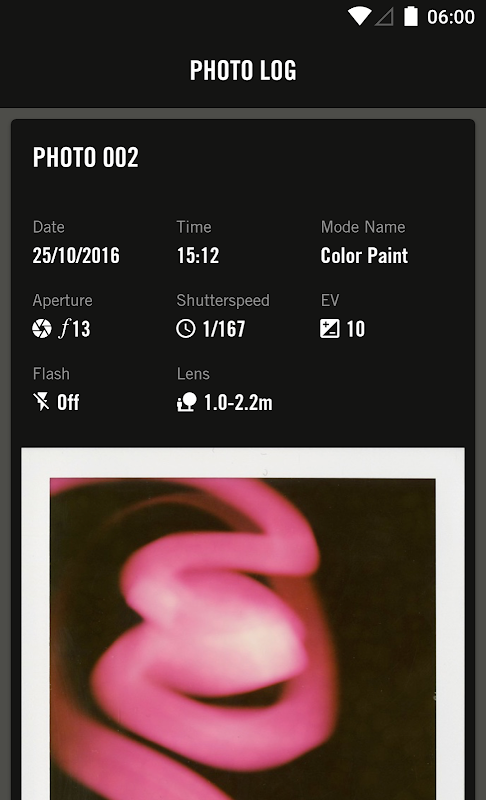
Task: Tap the 1.0-2.2m lens value
Action: click(x=238, y=402)
